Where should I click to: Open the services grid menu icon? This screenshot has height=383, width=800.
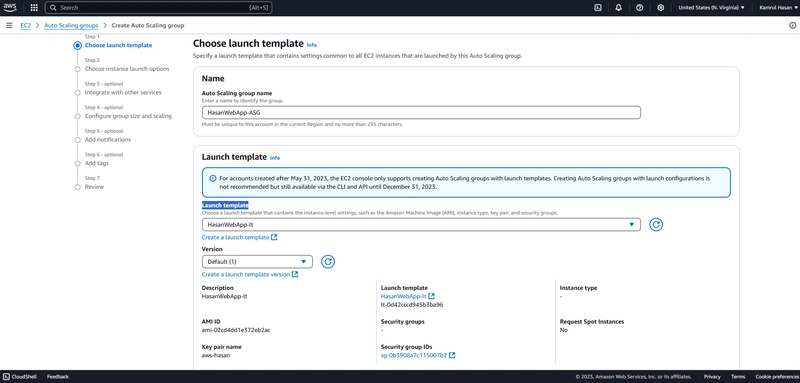tap(34, 8)
